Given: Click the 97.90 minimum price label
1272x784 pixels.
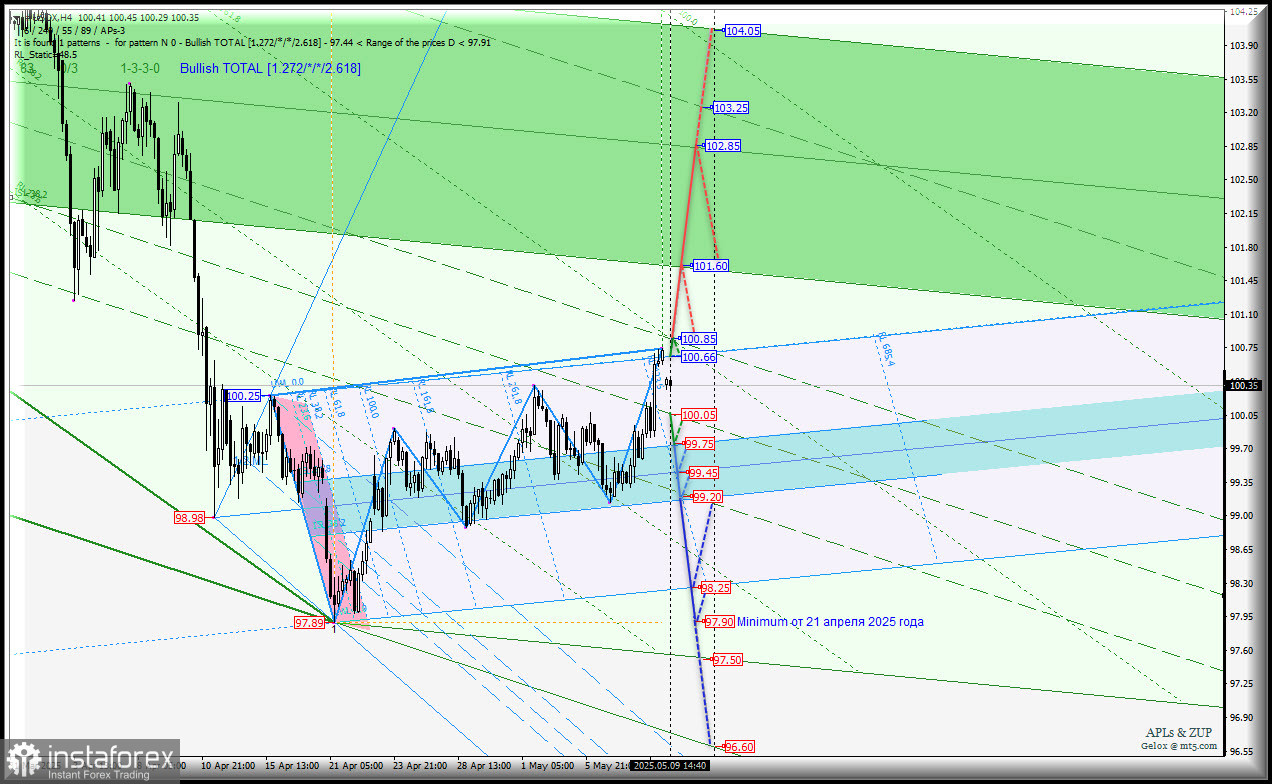Looking at the screenshot, I should (x=720, y=622).
